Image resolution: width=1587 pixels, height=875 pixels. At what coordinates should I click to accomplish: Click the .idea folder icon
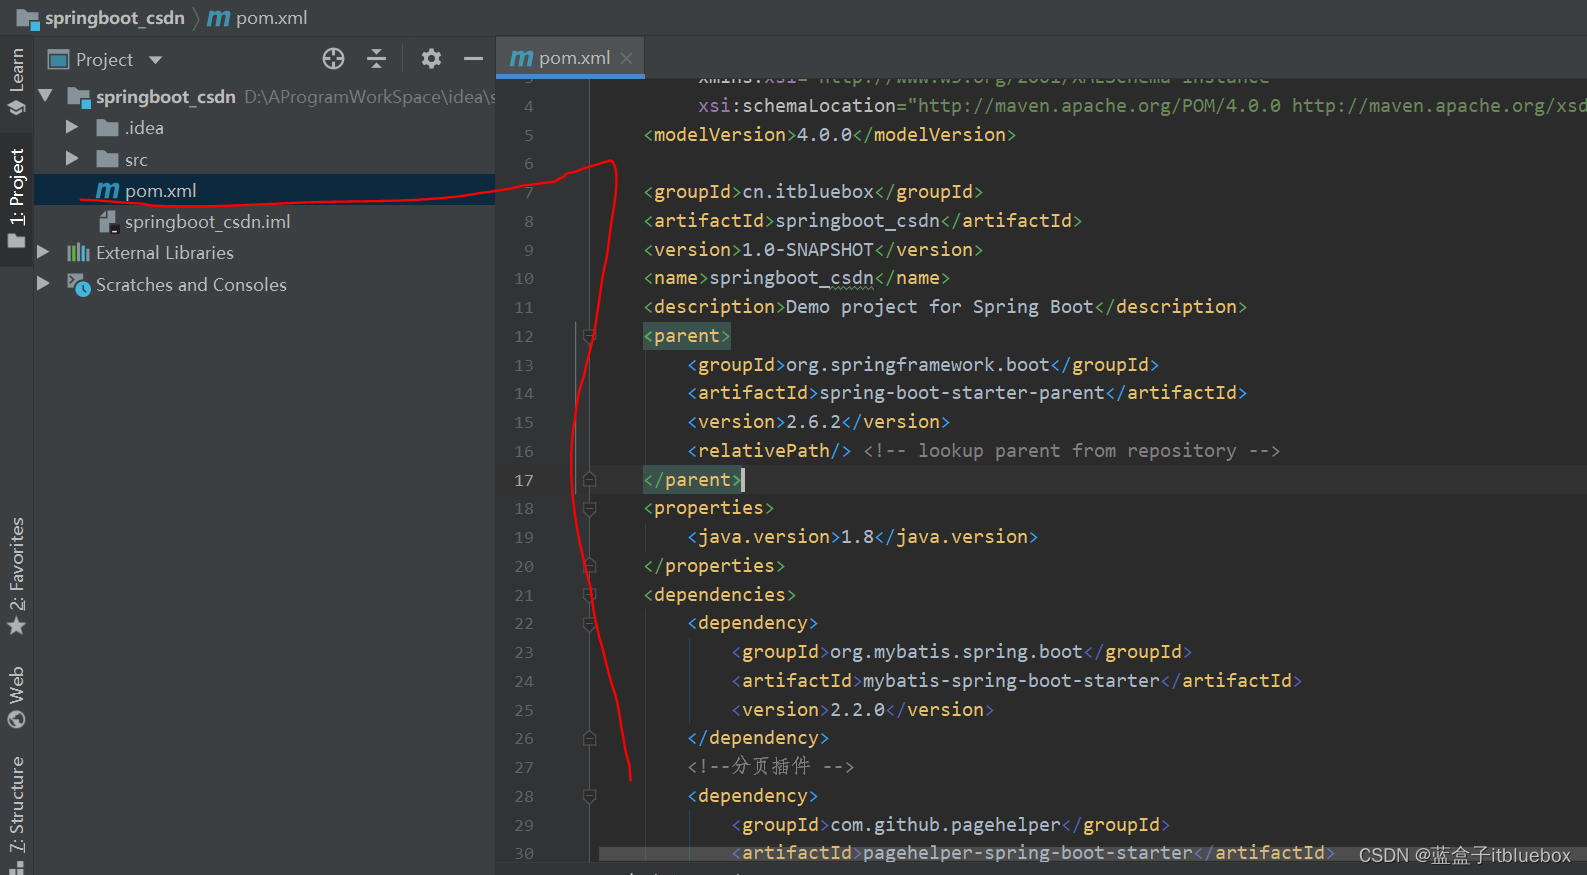pos(107,127)
